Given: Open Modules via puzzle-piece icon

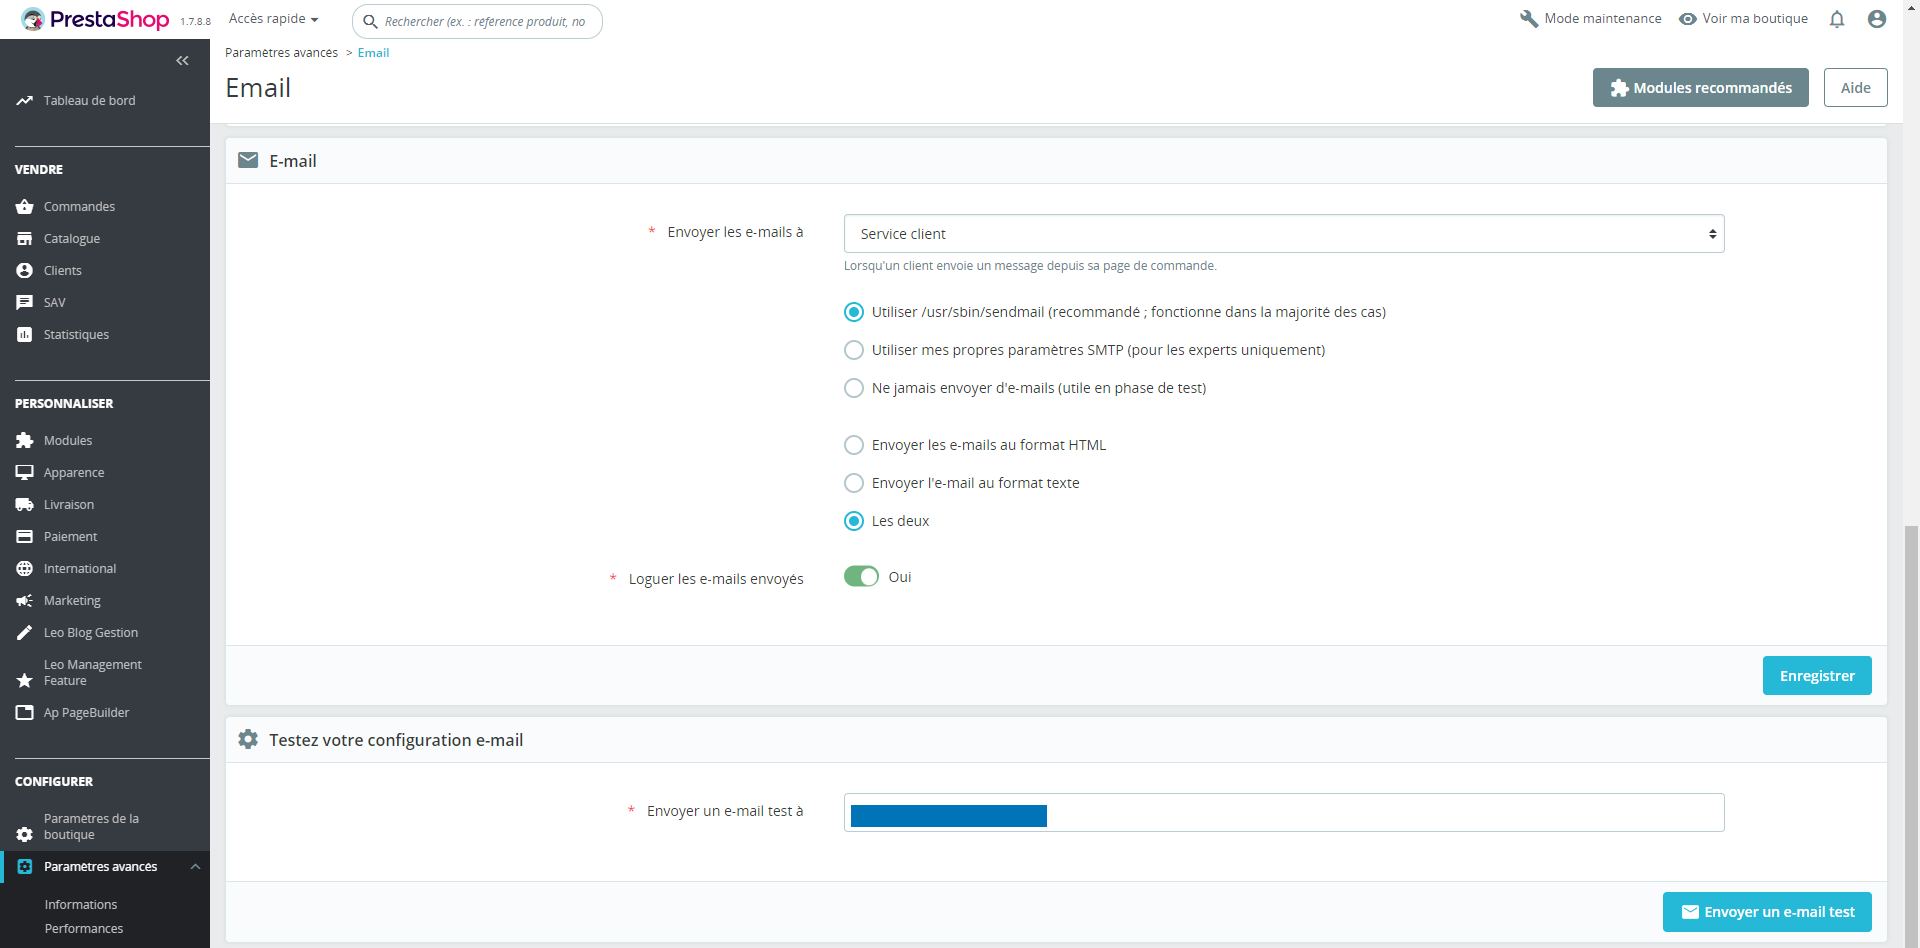Looking at the screenshot, I should [x=24, y=440].
